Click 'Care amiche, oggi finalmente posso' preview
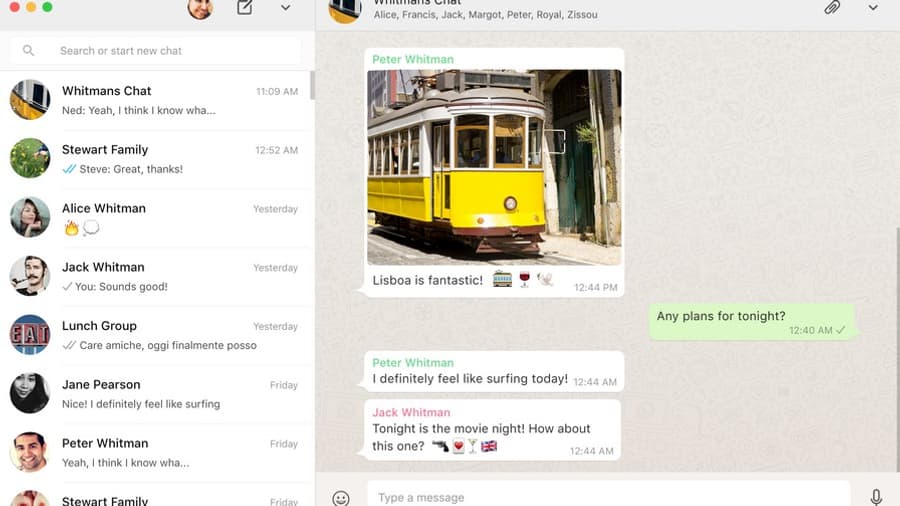The width and height of the screenshot is (900, 506). pos(168,345)
